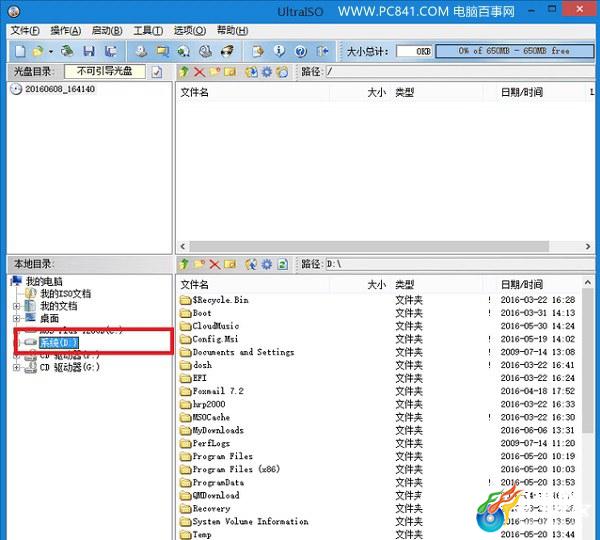The image size is (600, 540).
Task: Expand the CD 驱动器(G:) tree node
Action: pos(16,368)
